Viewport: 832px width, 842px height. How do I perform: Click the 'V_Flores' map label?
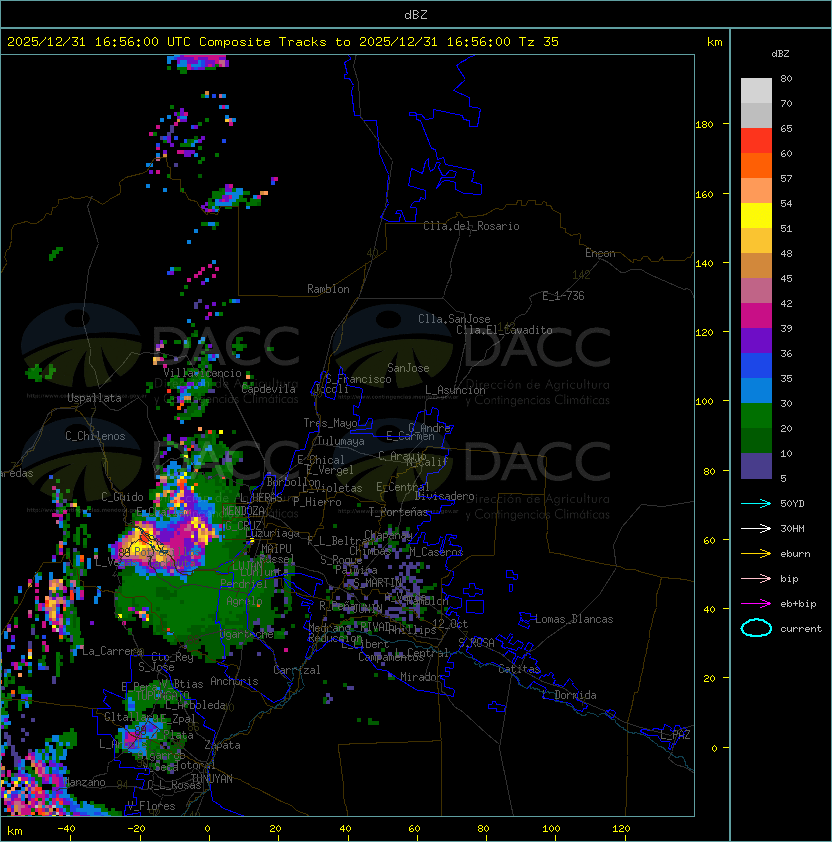click(x=151, y=806)
